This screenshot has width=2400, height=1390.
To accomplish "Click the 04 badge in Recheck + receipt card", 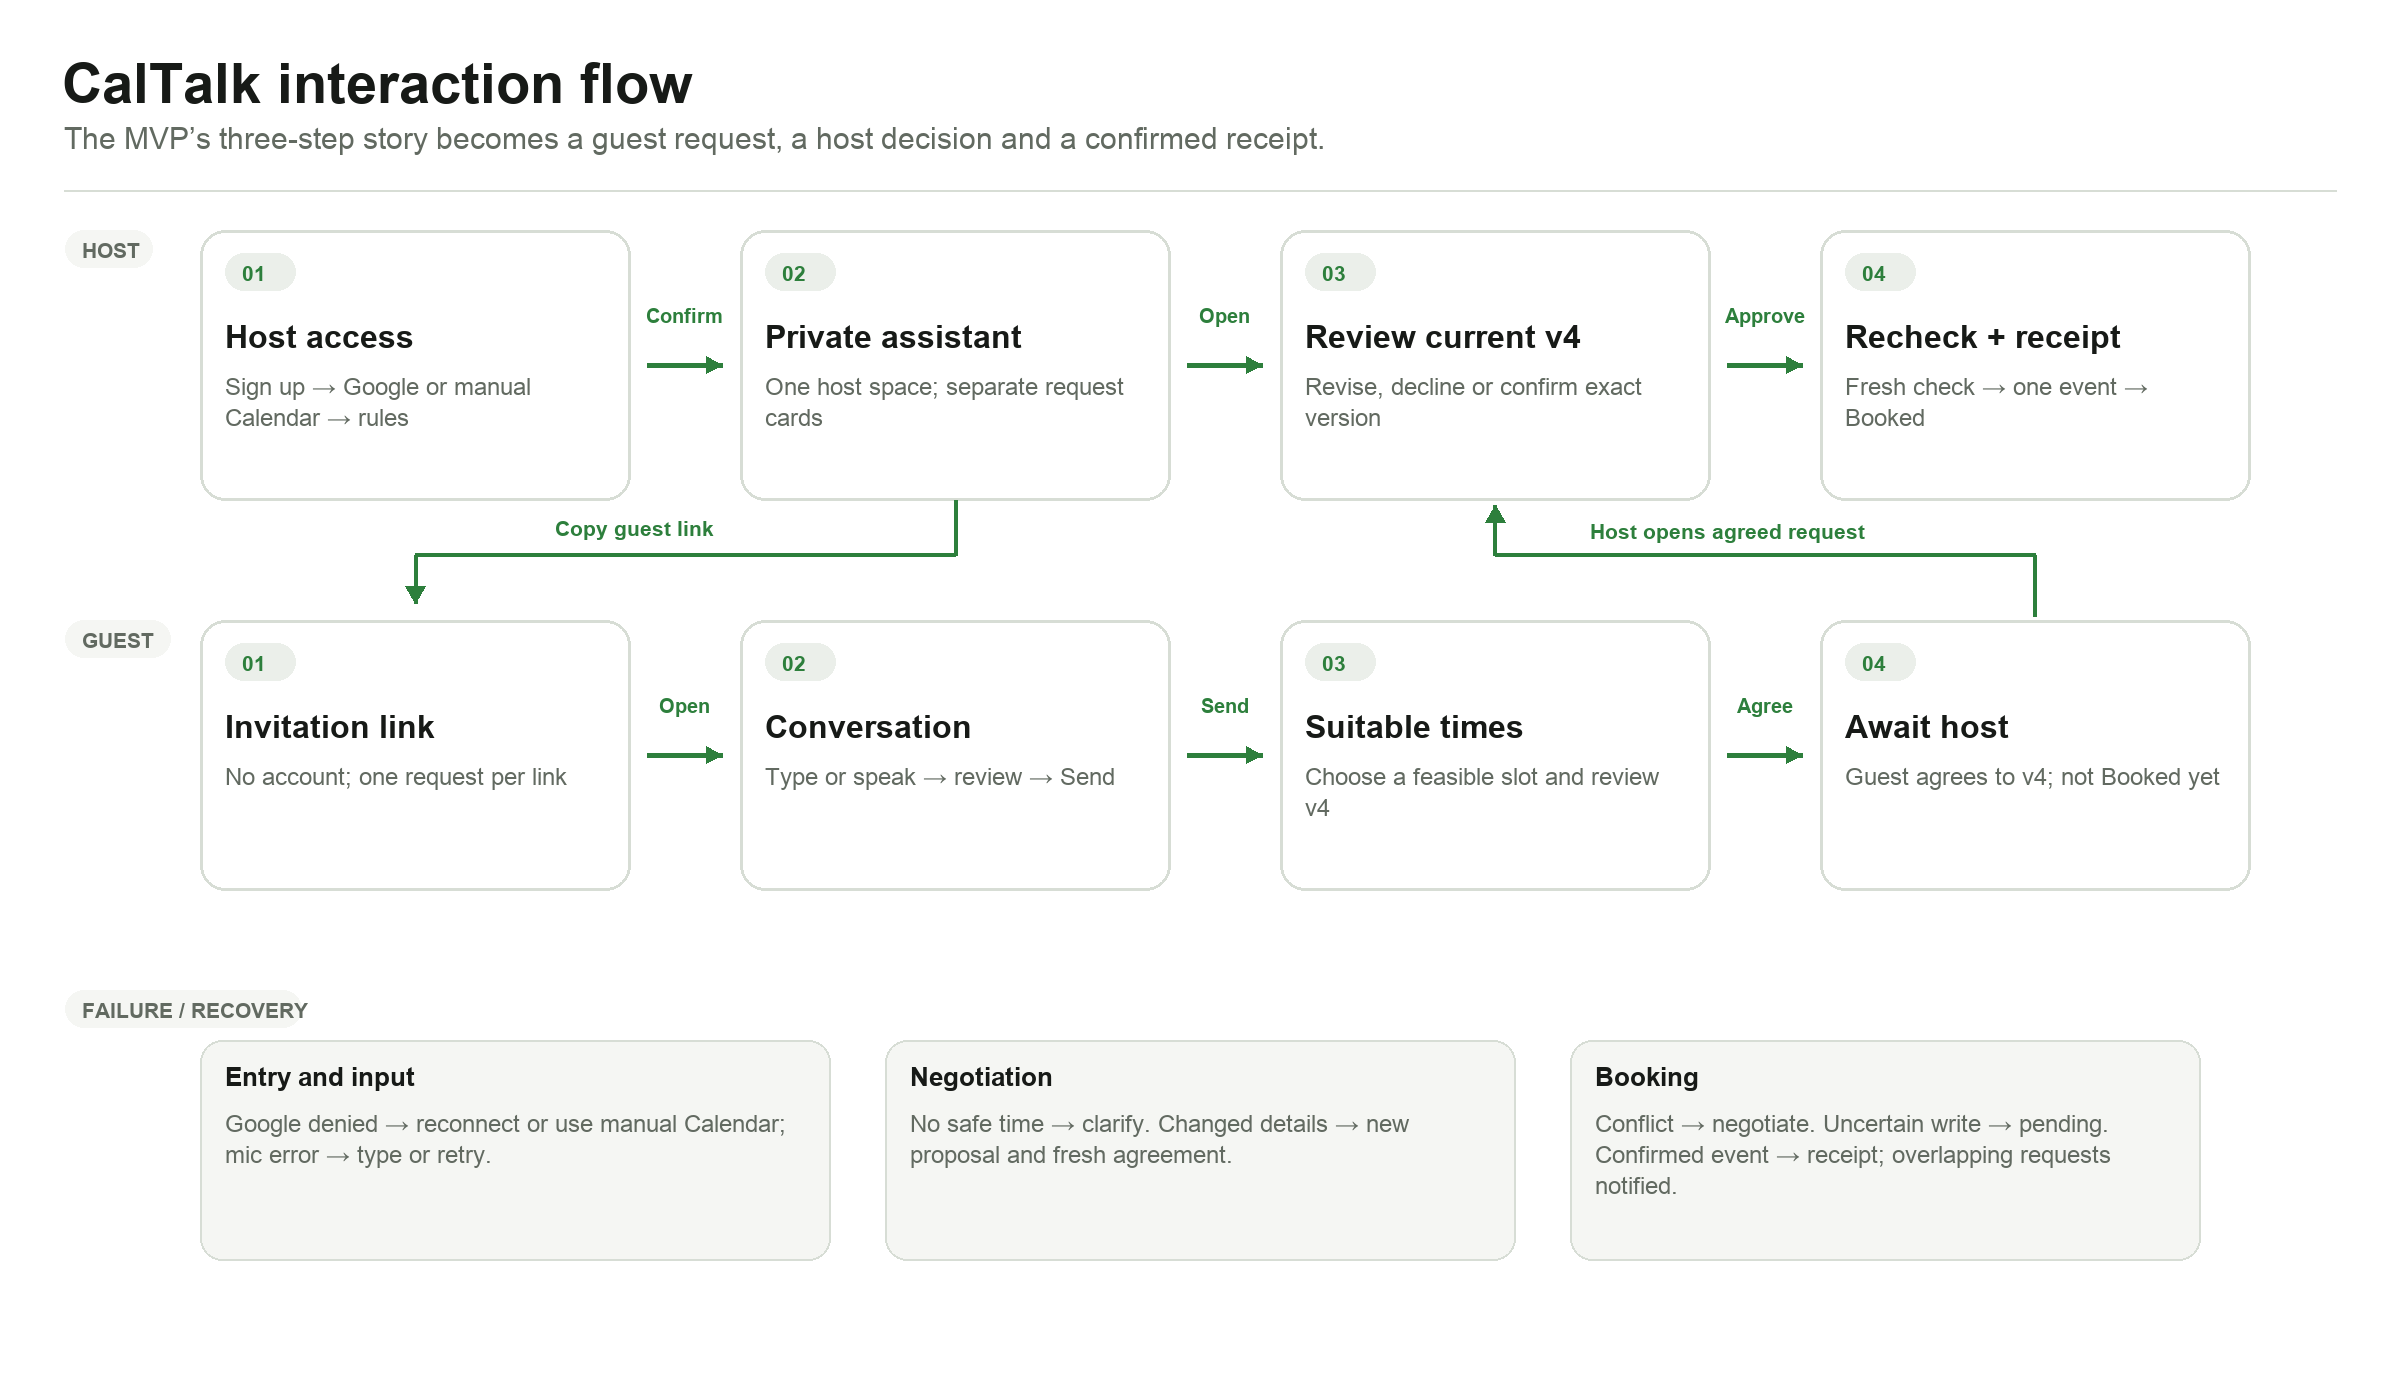I will click(1880, 273).
